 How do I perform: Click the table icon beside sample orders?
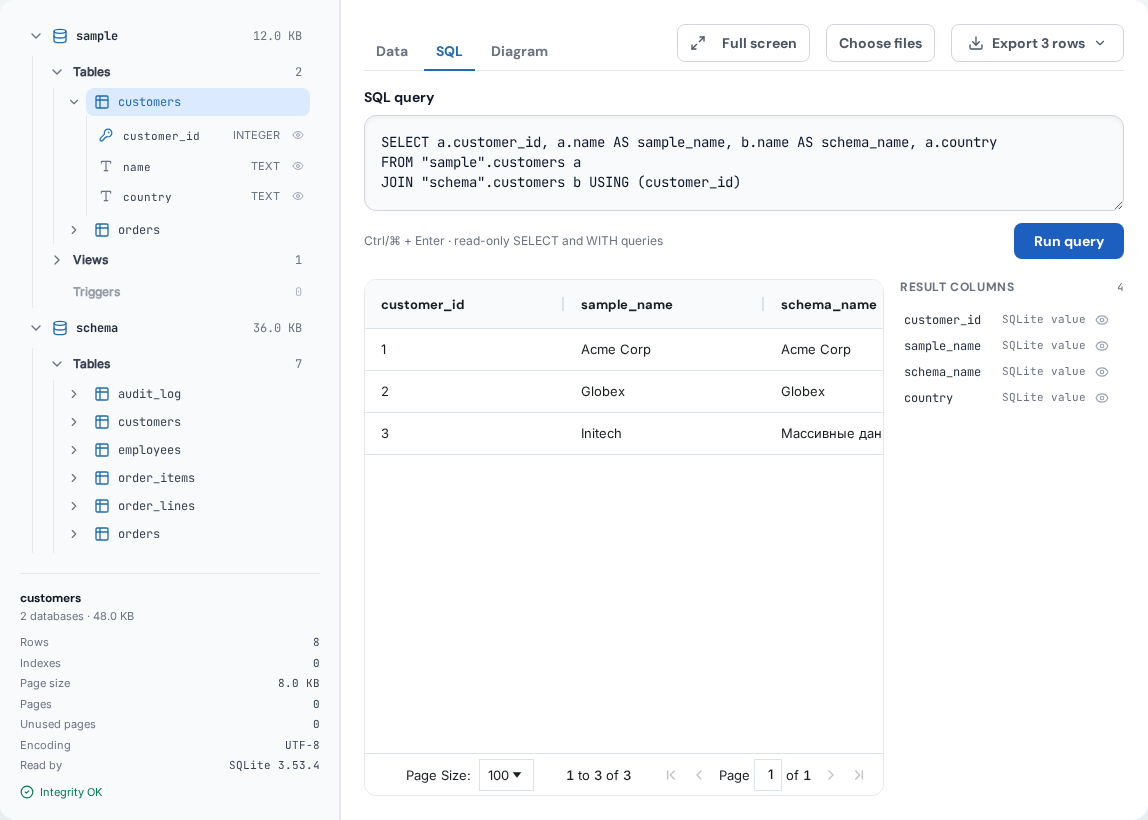[102, 230]
